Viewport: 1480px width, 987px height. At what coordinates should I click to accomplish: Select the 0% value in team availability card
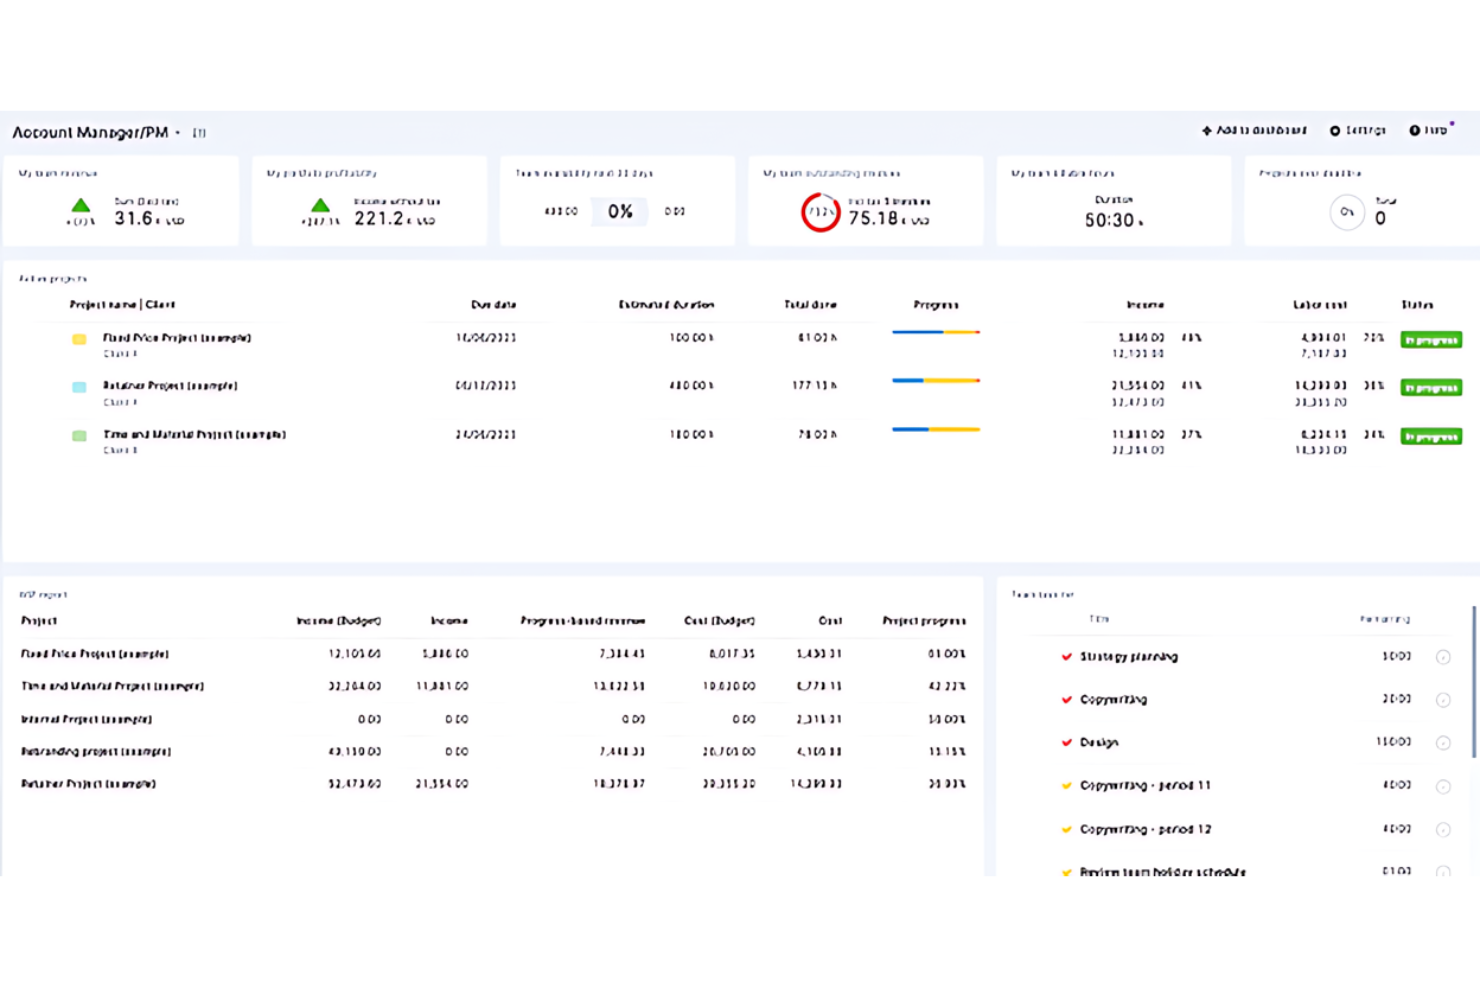pyautogui.click(x=620, y=212)
